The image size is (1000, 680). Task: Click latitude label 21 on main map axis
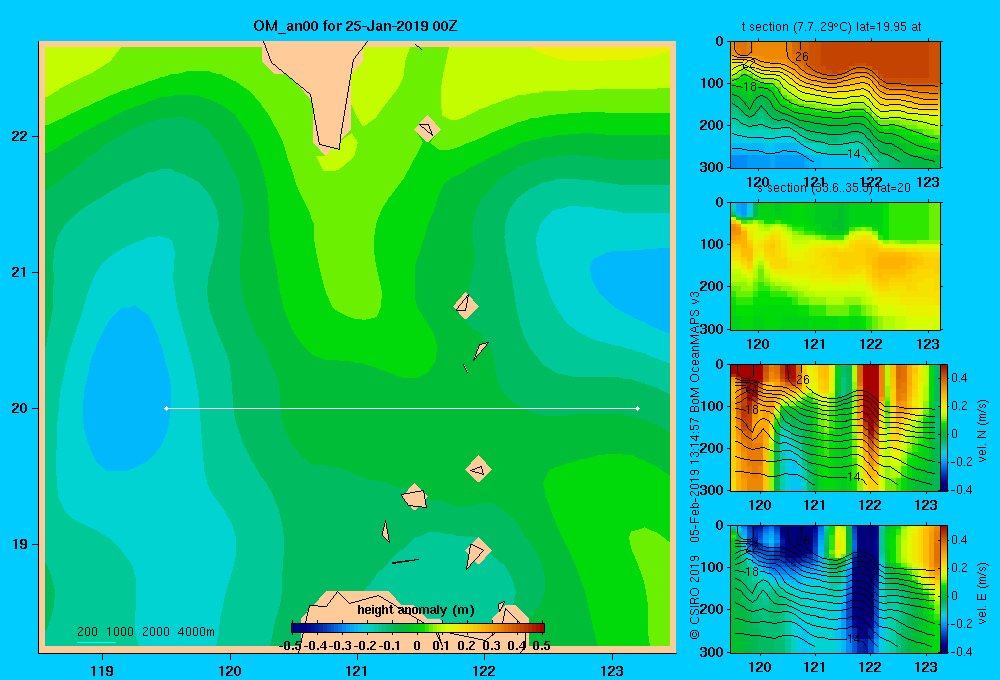click(20, 272)
